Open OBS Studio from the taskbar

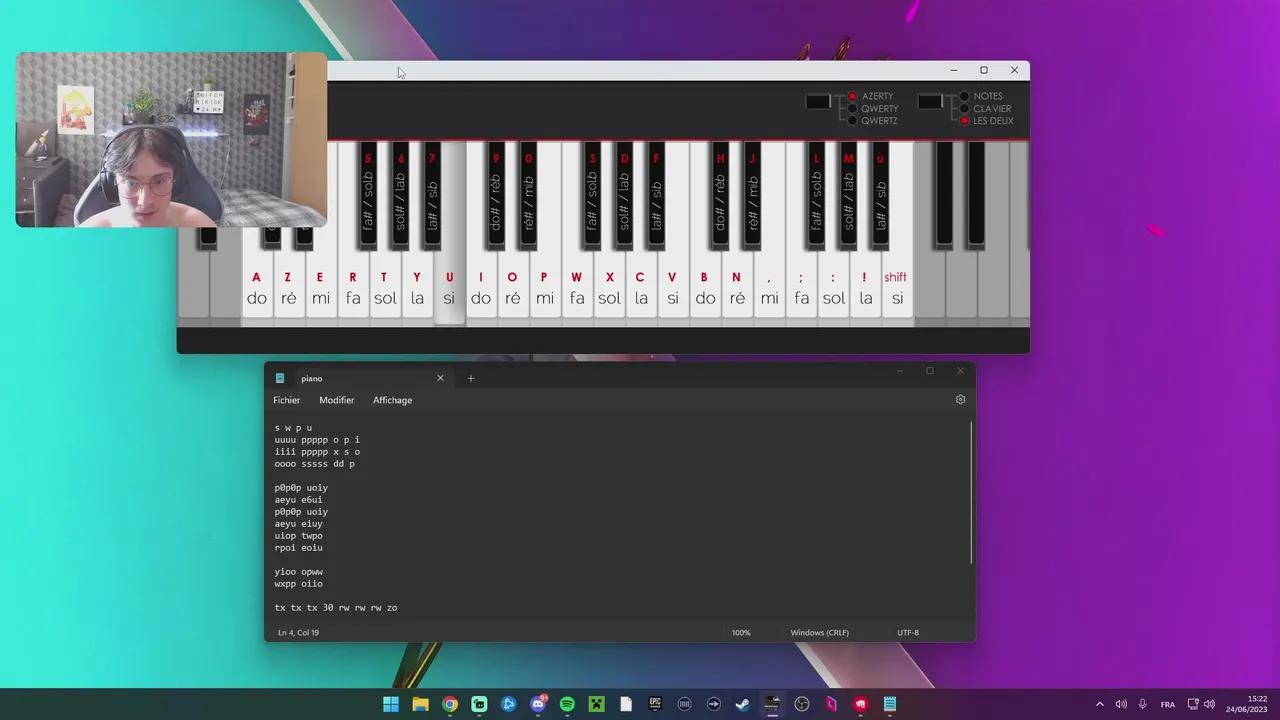pyautogui.click(x=802, y=704)
